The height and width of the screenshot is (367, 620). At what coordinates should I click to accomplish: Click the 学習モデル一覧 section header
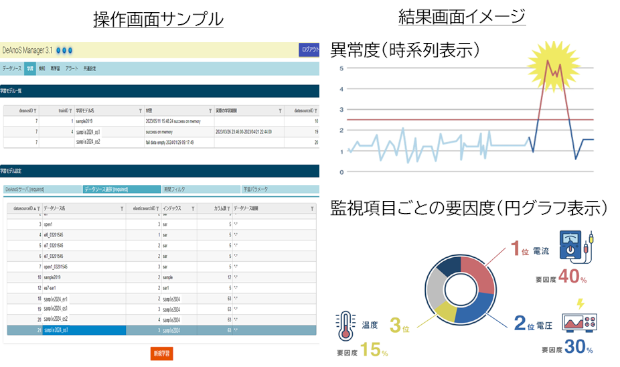(159, 91)
